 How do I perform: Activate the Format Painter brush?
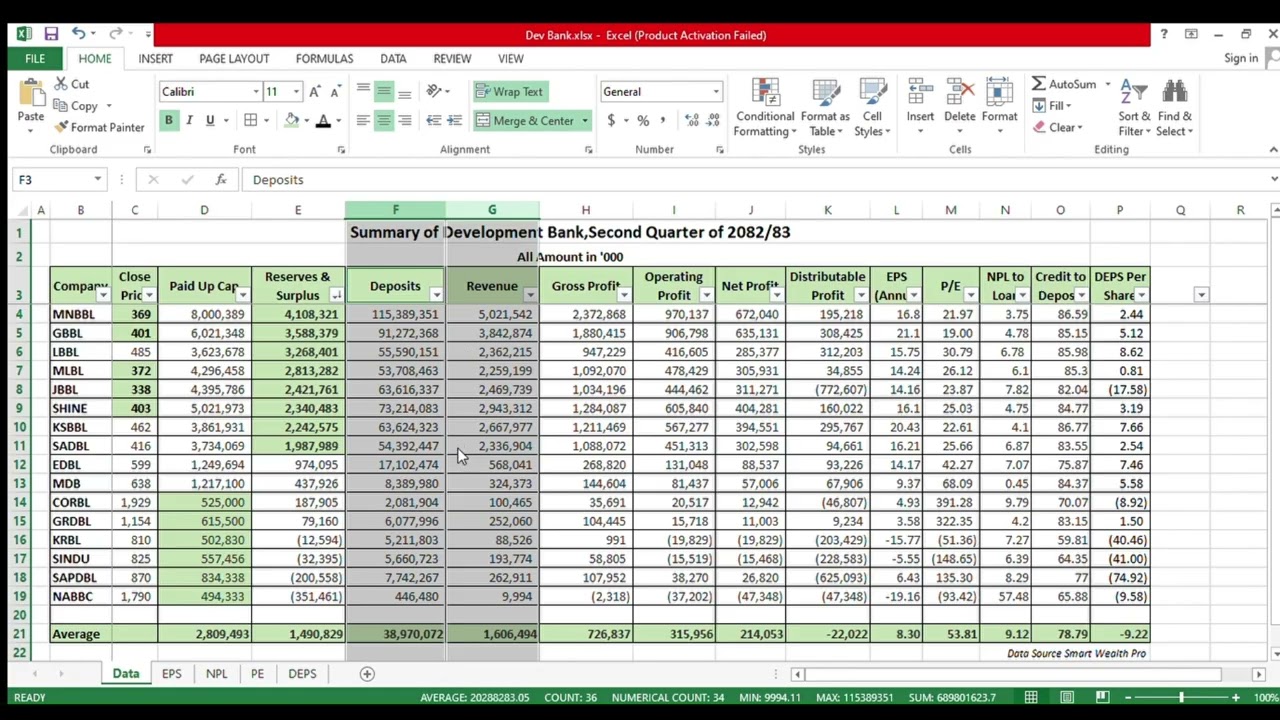pyautogui.click(x=100, y=128)
